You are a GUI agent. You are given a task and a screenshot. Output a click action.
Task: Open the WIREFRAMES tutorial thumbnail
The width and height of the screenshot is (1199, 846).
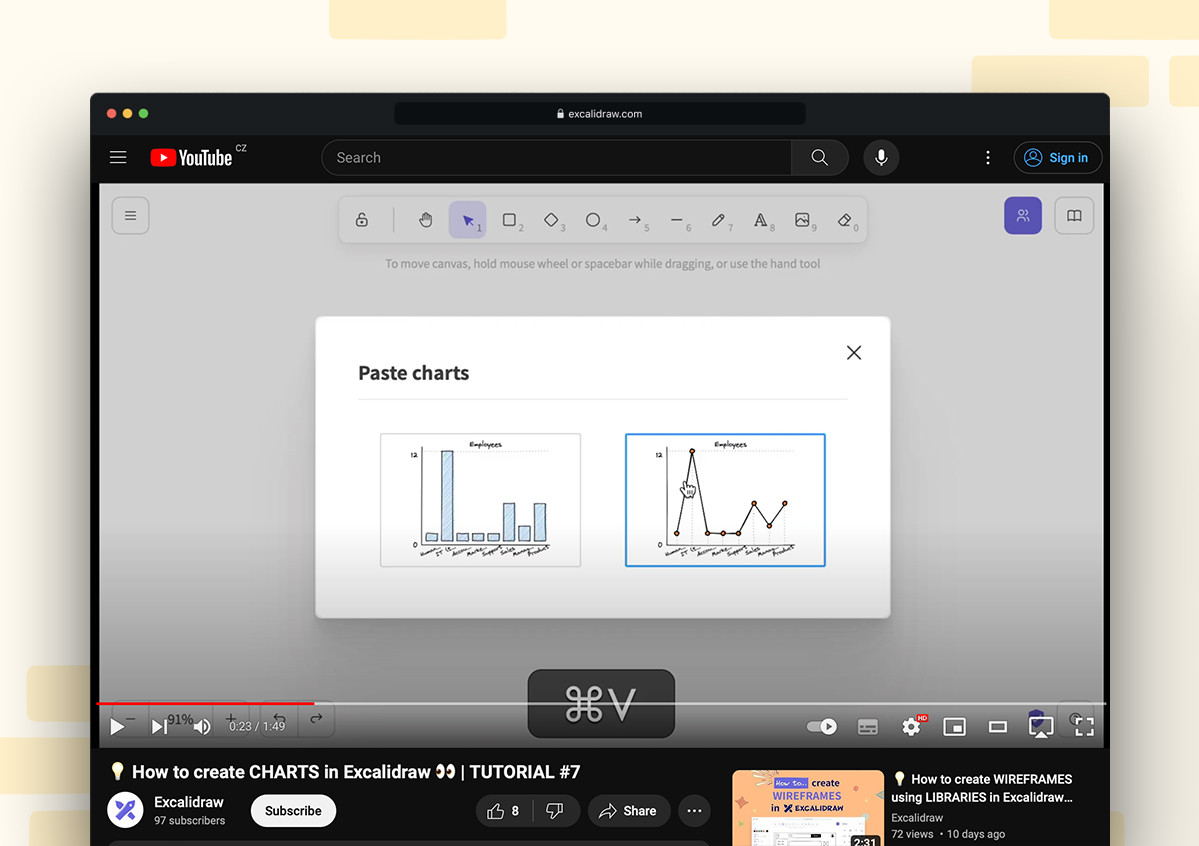[807, 808]
